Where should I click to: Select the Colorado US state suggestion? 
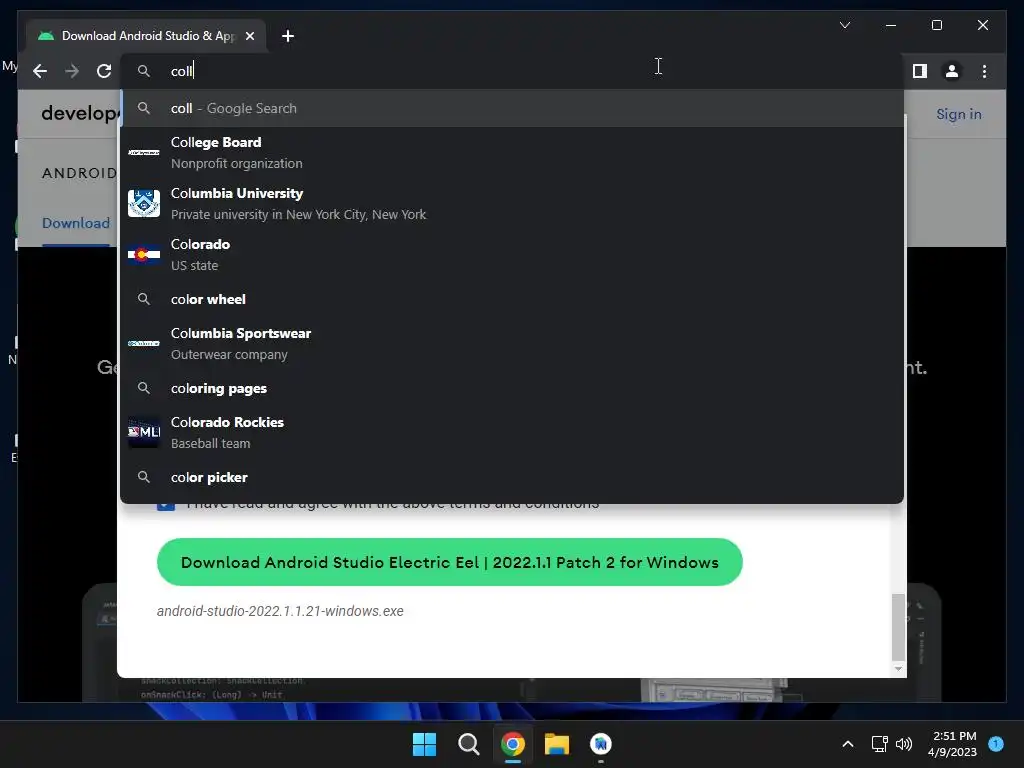click(x=513, y=254)
